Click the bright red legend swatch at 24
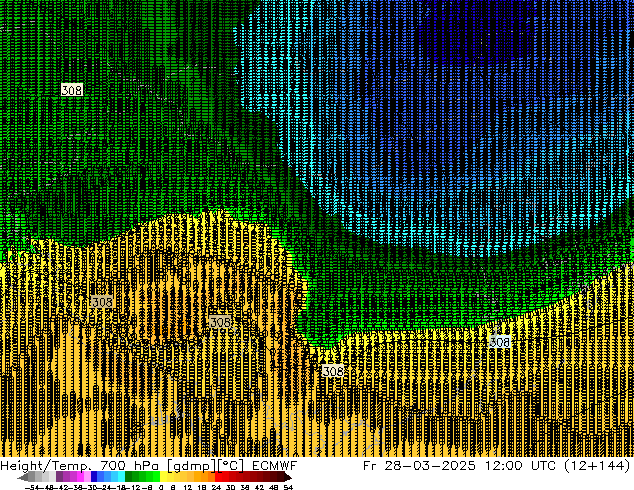Image resolution: width=634 pixels, height=490 pixels. click(218, 477)
